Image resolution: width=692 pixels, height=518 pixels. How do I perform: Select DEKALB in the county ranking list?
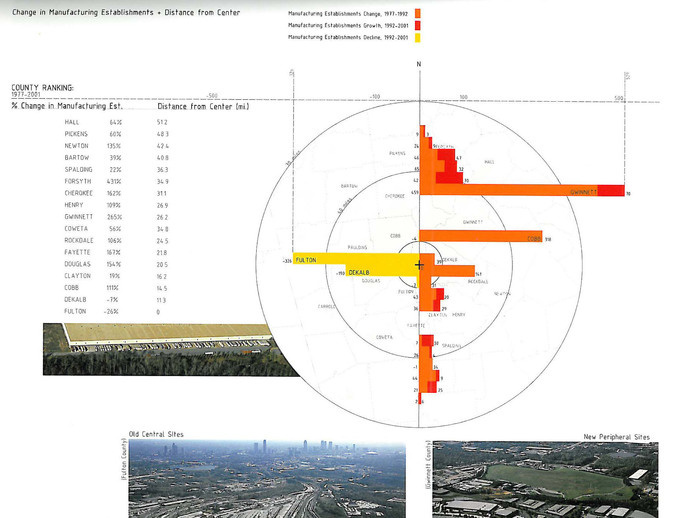click(75, 300)
